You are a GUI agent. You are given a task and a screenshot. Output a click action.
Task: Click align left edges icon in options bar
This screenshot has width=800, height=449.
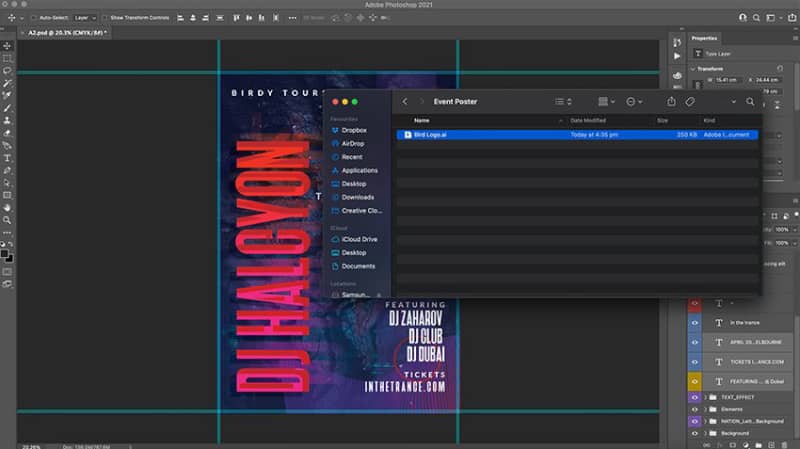point(180,18)
